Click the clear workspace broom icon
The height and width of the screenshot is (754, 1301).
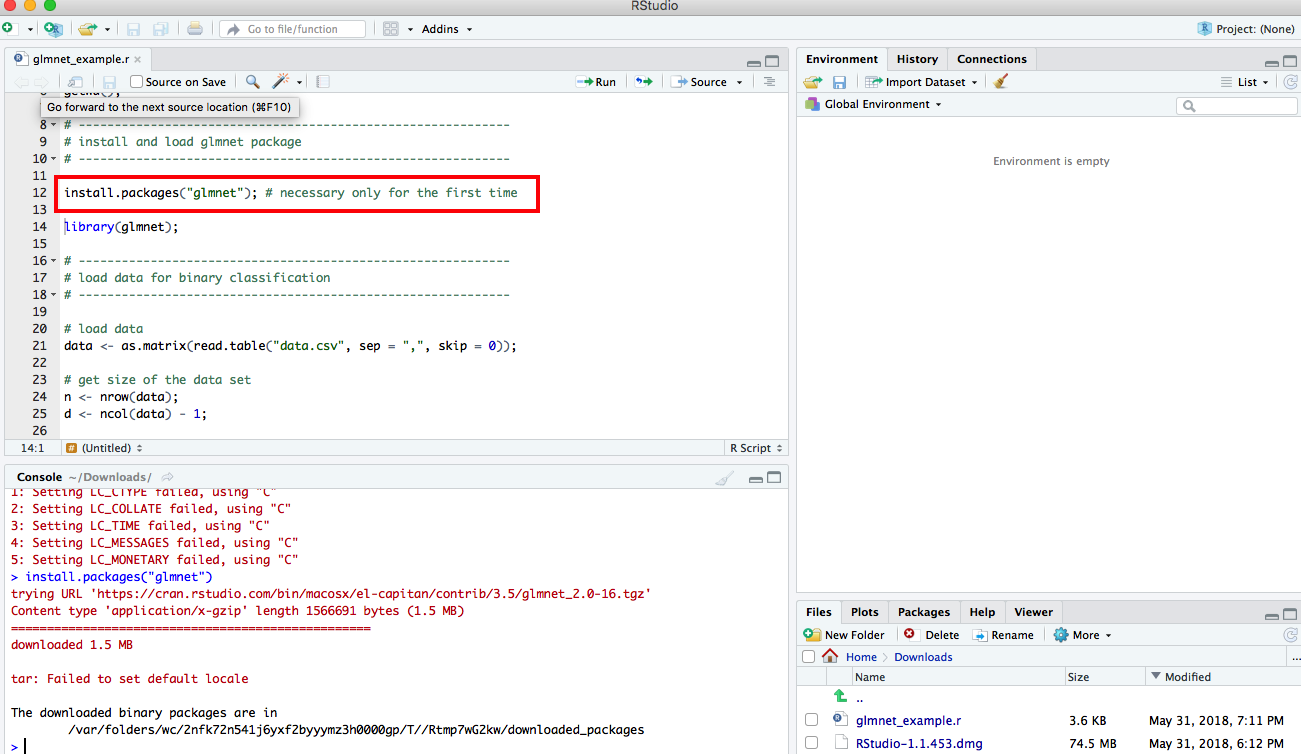click(1001, 82)
